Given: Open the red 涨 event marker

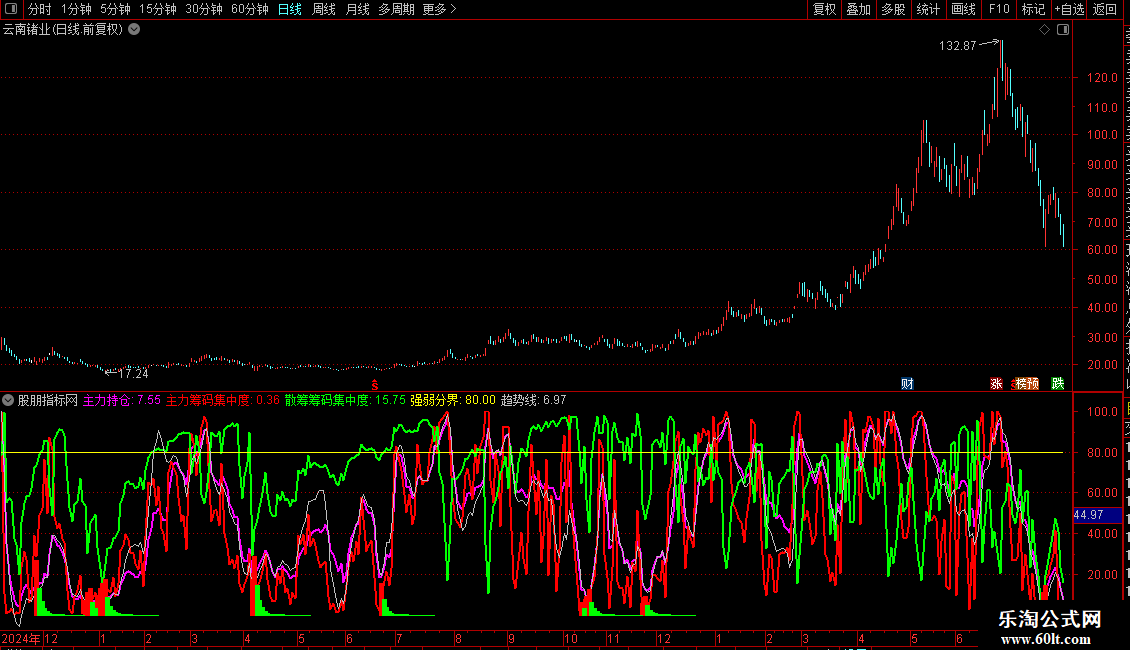Looking at the screenshot, I should [x=997, y=383].
